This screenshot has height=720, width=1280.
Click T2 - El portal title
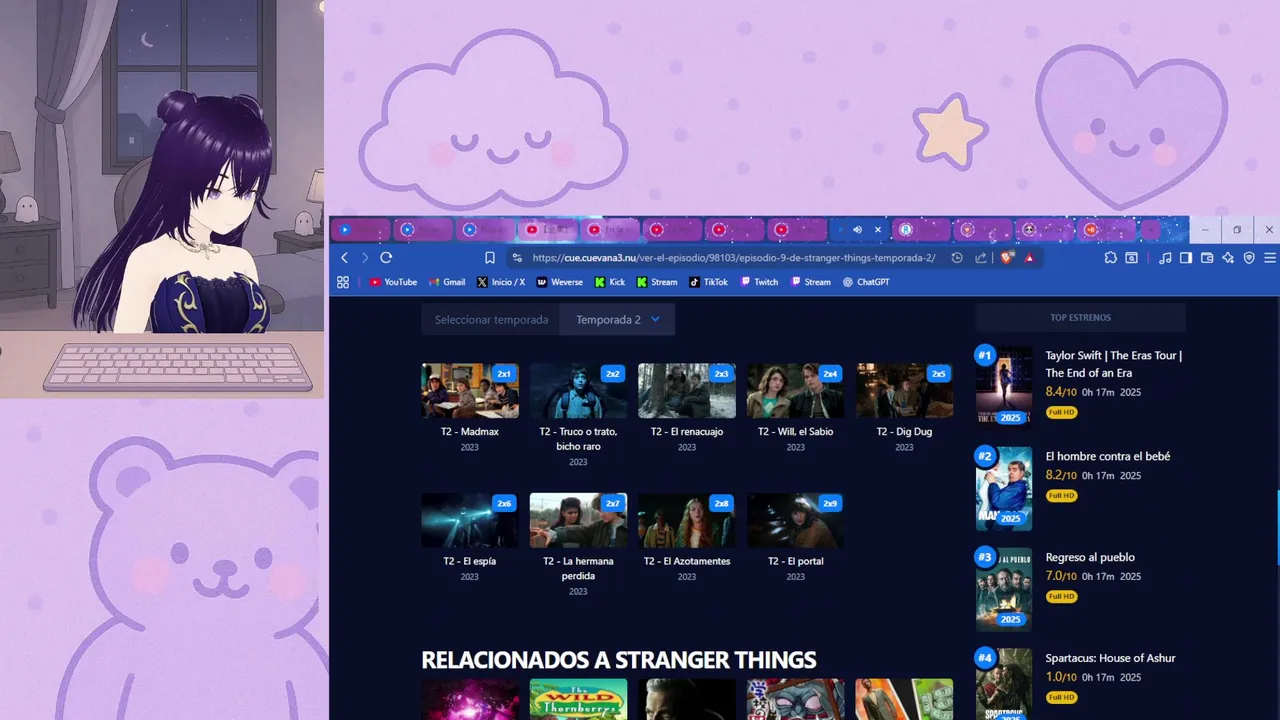(x=795, y=561)
